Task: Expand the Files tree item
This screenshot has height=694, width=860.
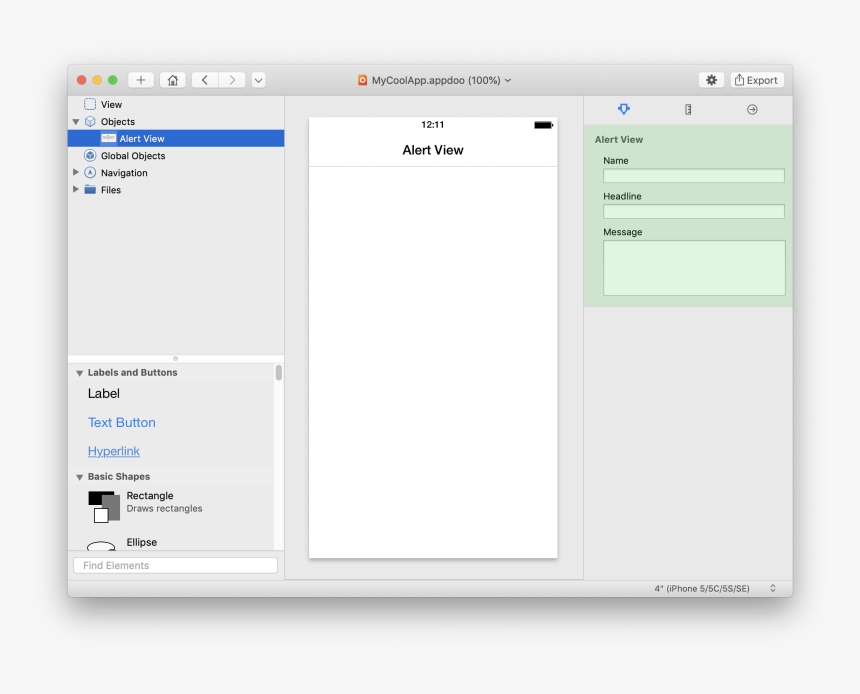Action: coord(76,190)
